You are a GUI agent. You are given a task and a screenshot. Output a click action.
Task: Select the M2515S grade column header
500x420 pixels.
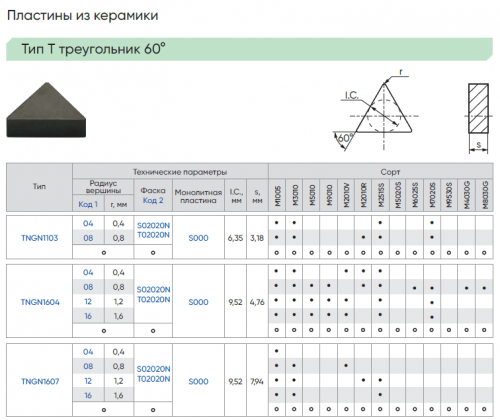(x=381, y=195)
